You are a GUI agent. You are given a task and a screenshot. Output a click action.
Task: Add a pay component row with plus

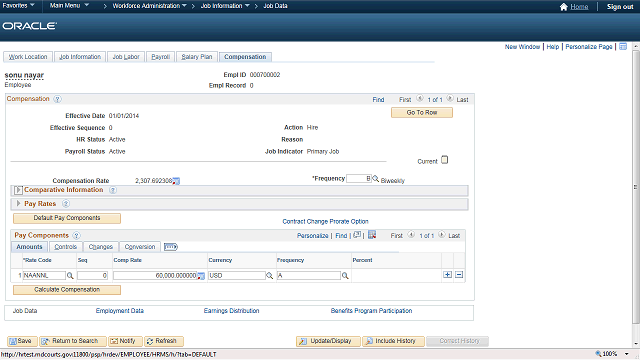point(447,275)
